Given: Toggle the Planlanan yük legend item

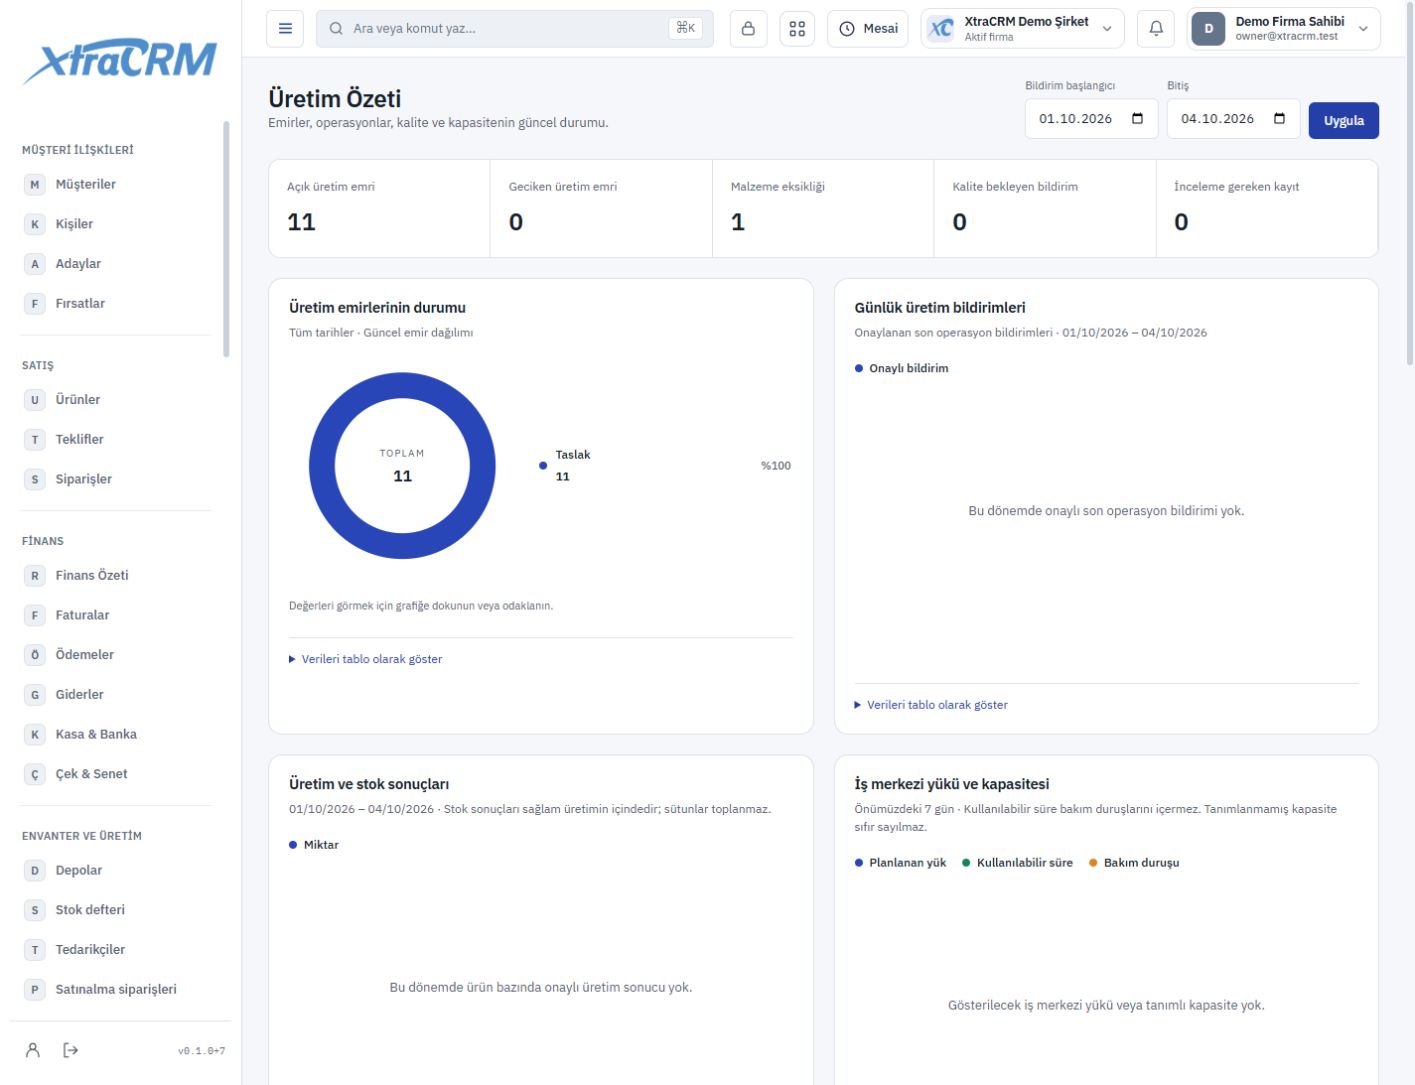Looking at the screenshot, I should tap(901, 863).
